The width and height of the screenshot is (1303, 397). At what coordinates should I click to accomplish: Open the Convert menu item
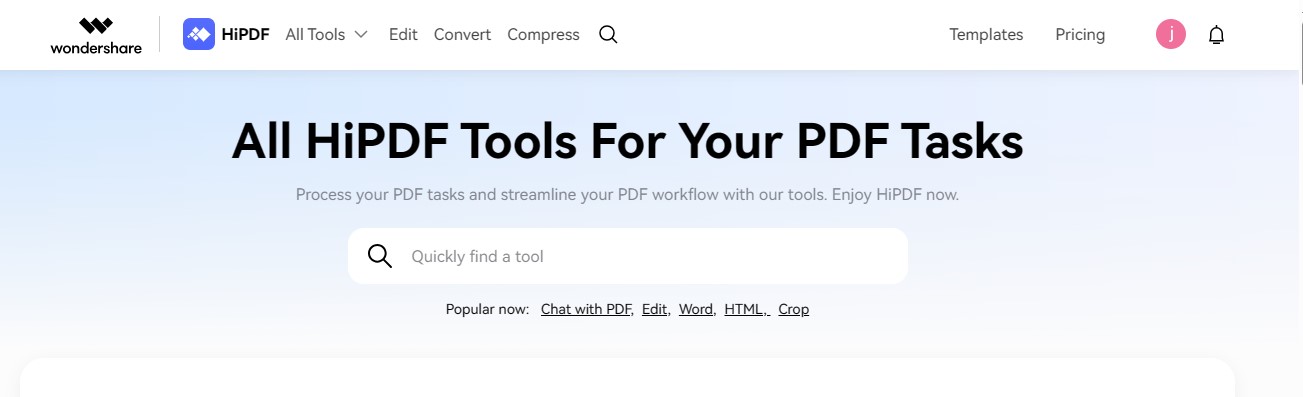tap(462, 34)
